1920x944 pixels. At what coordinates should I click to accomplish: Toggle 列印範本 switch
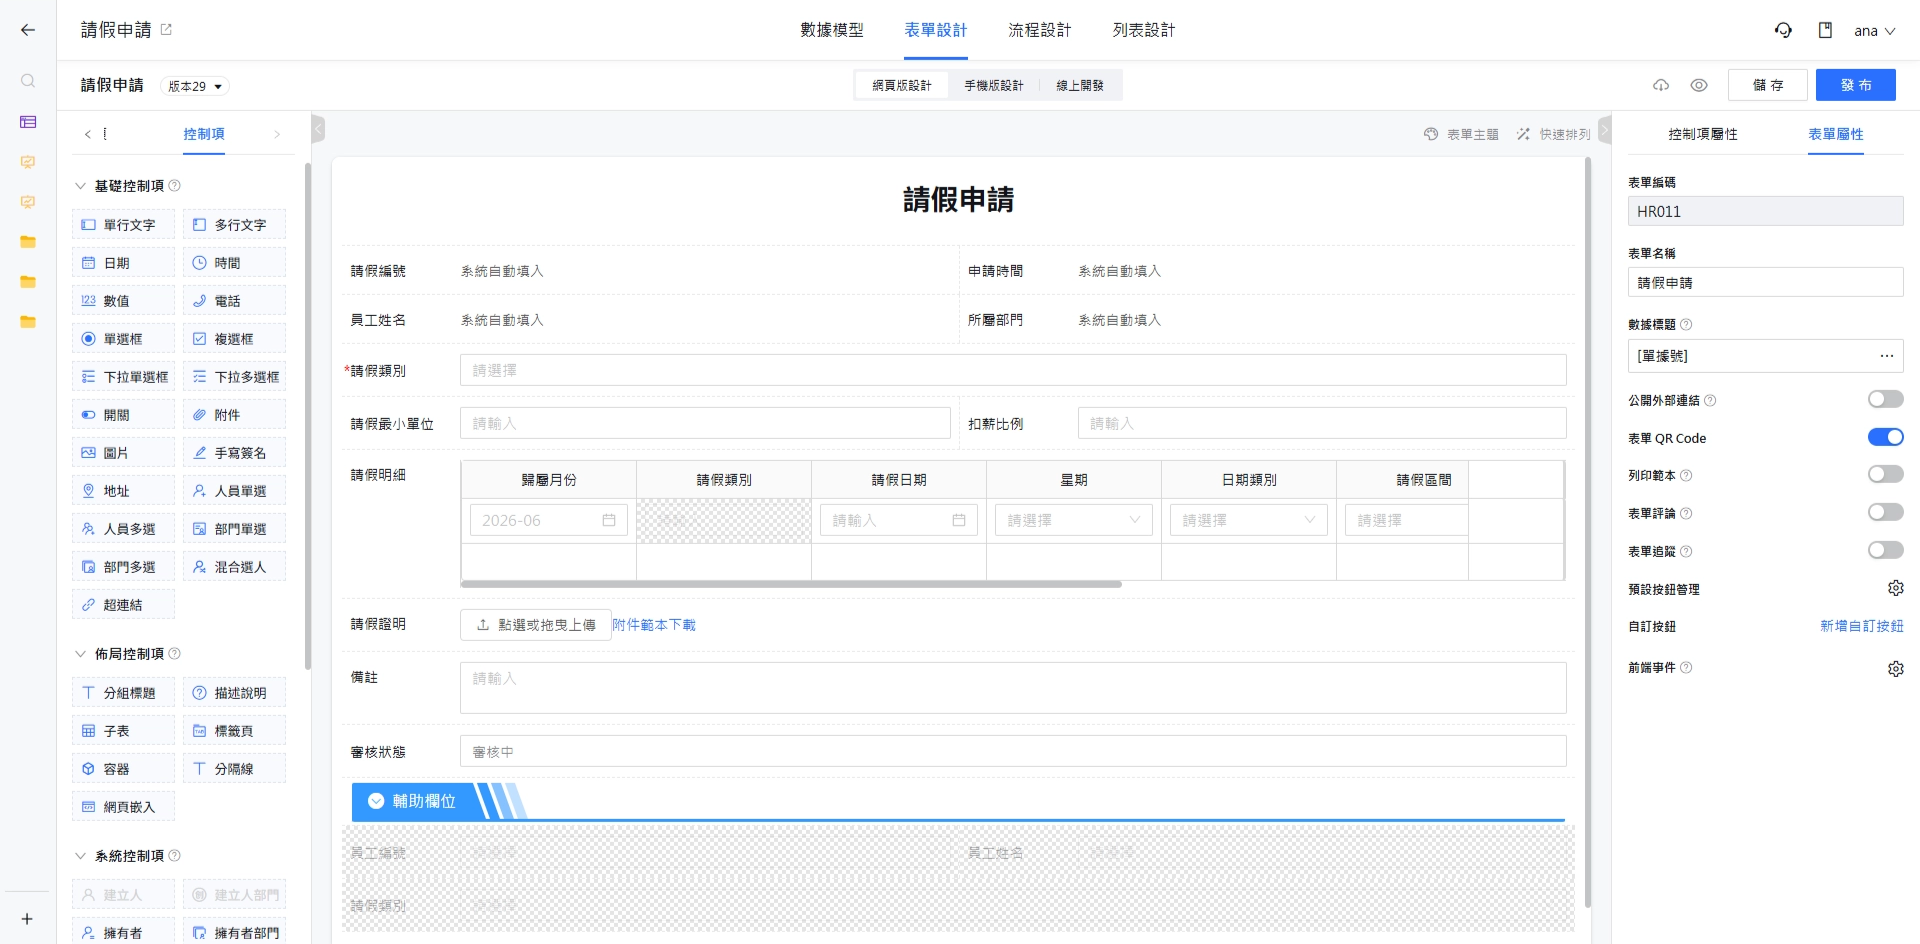click(1885, 474)
